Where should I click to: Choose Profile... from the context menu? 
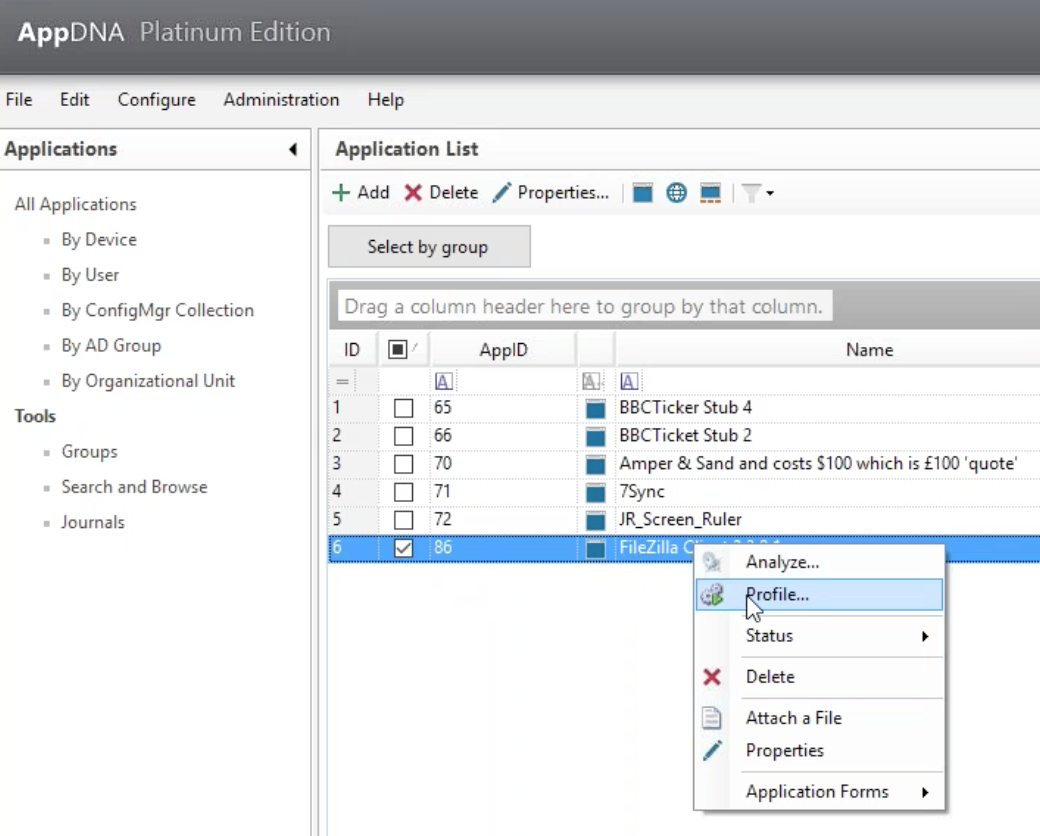[x=777, y=594]
